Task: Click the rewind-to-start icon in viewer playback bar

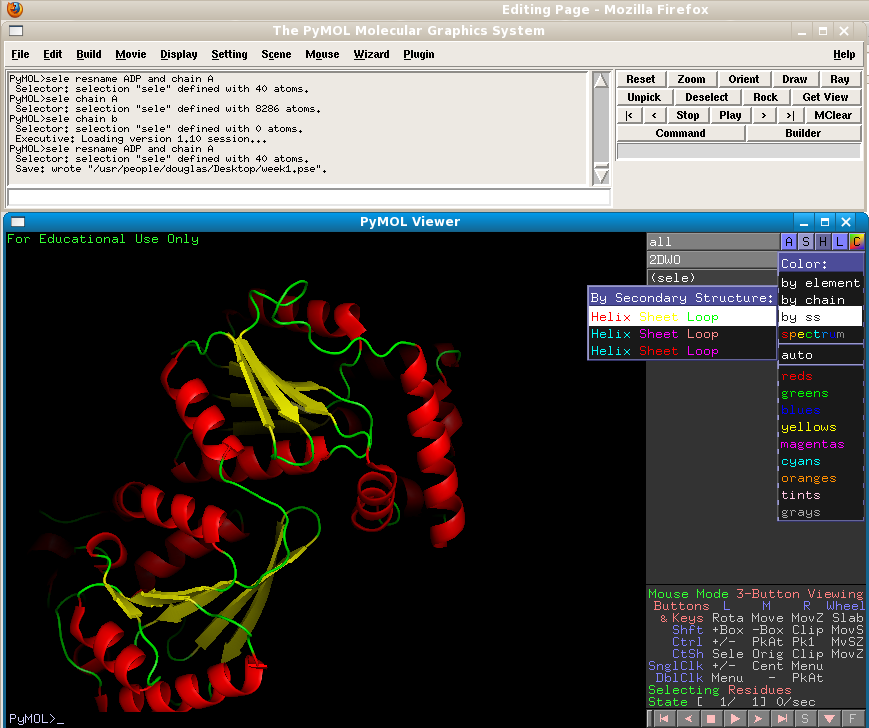Action: 662,718
